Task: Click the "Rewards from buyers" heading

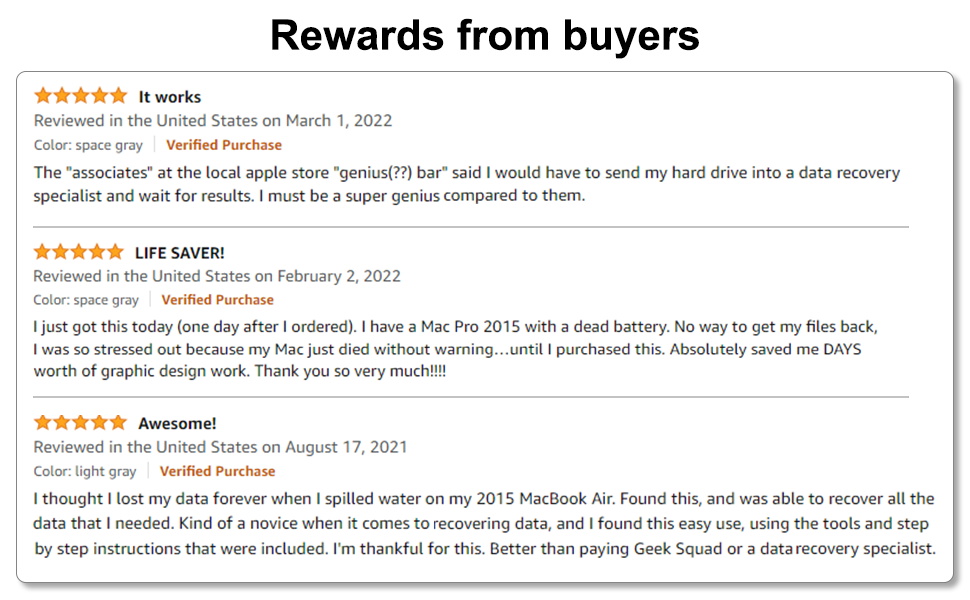Action: [485, 36]
